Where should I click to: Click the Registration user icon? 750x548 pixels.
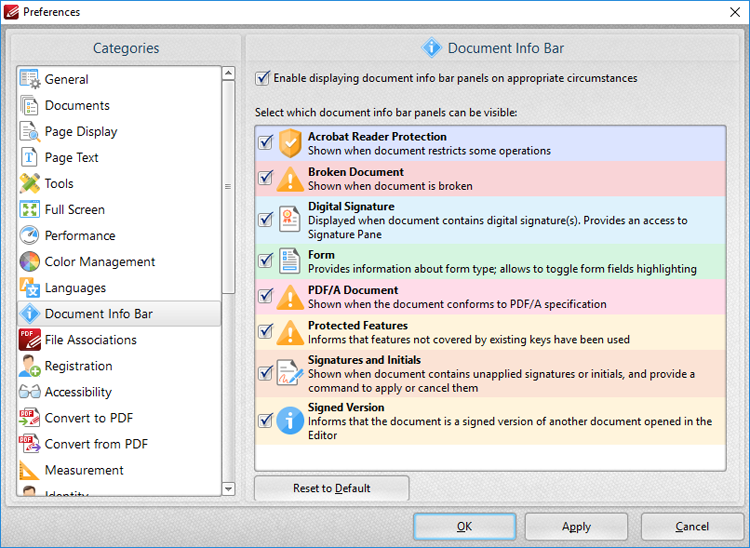coord(30,366)
